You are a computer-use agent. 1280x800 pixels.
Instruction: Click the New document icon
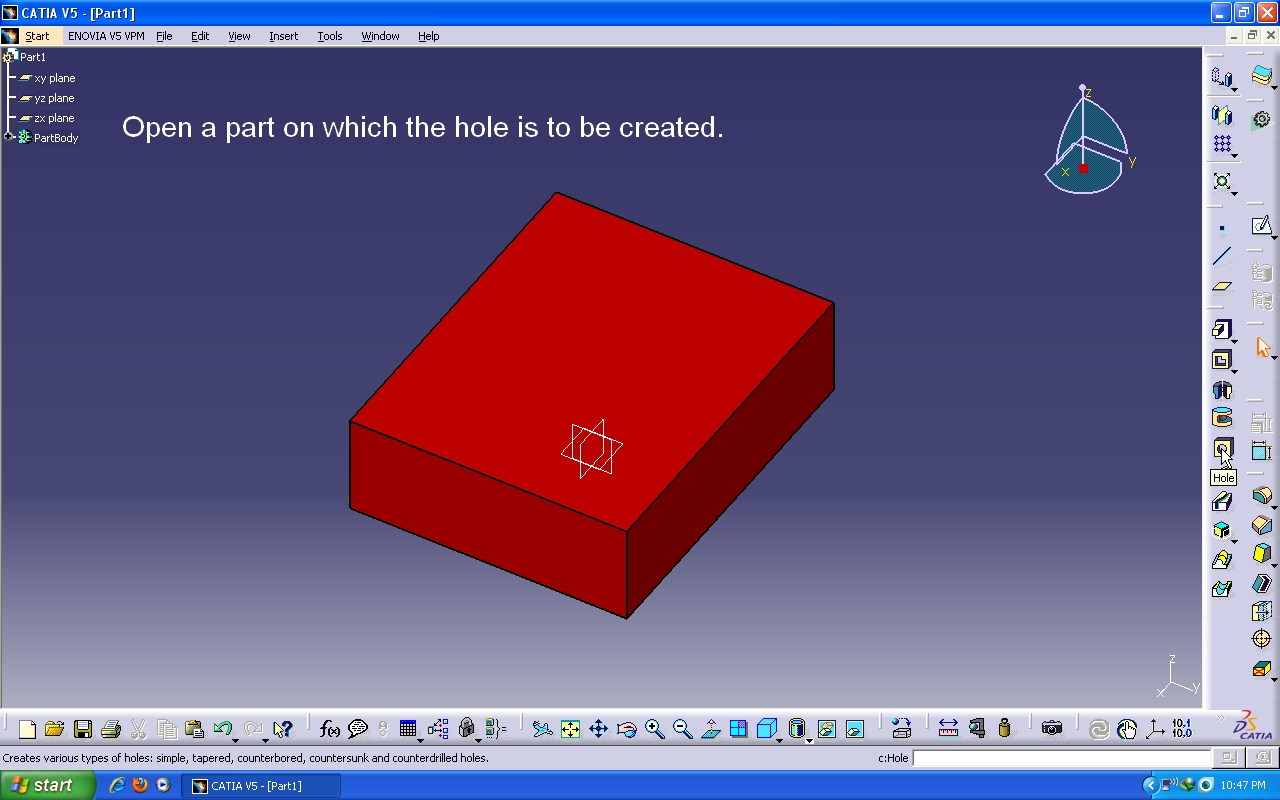27,729
